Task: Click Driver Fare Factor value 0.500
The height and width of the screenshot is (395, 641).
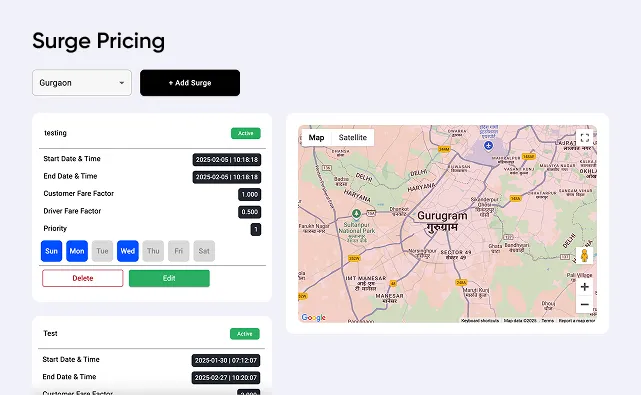Action: click(249, 212)
